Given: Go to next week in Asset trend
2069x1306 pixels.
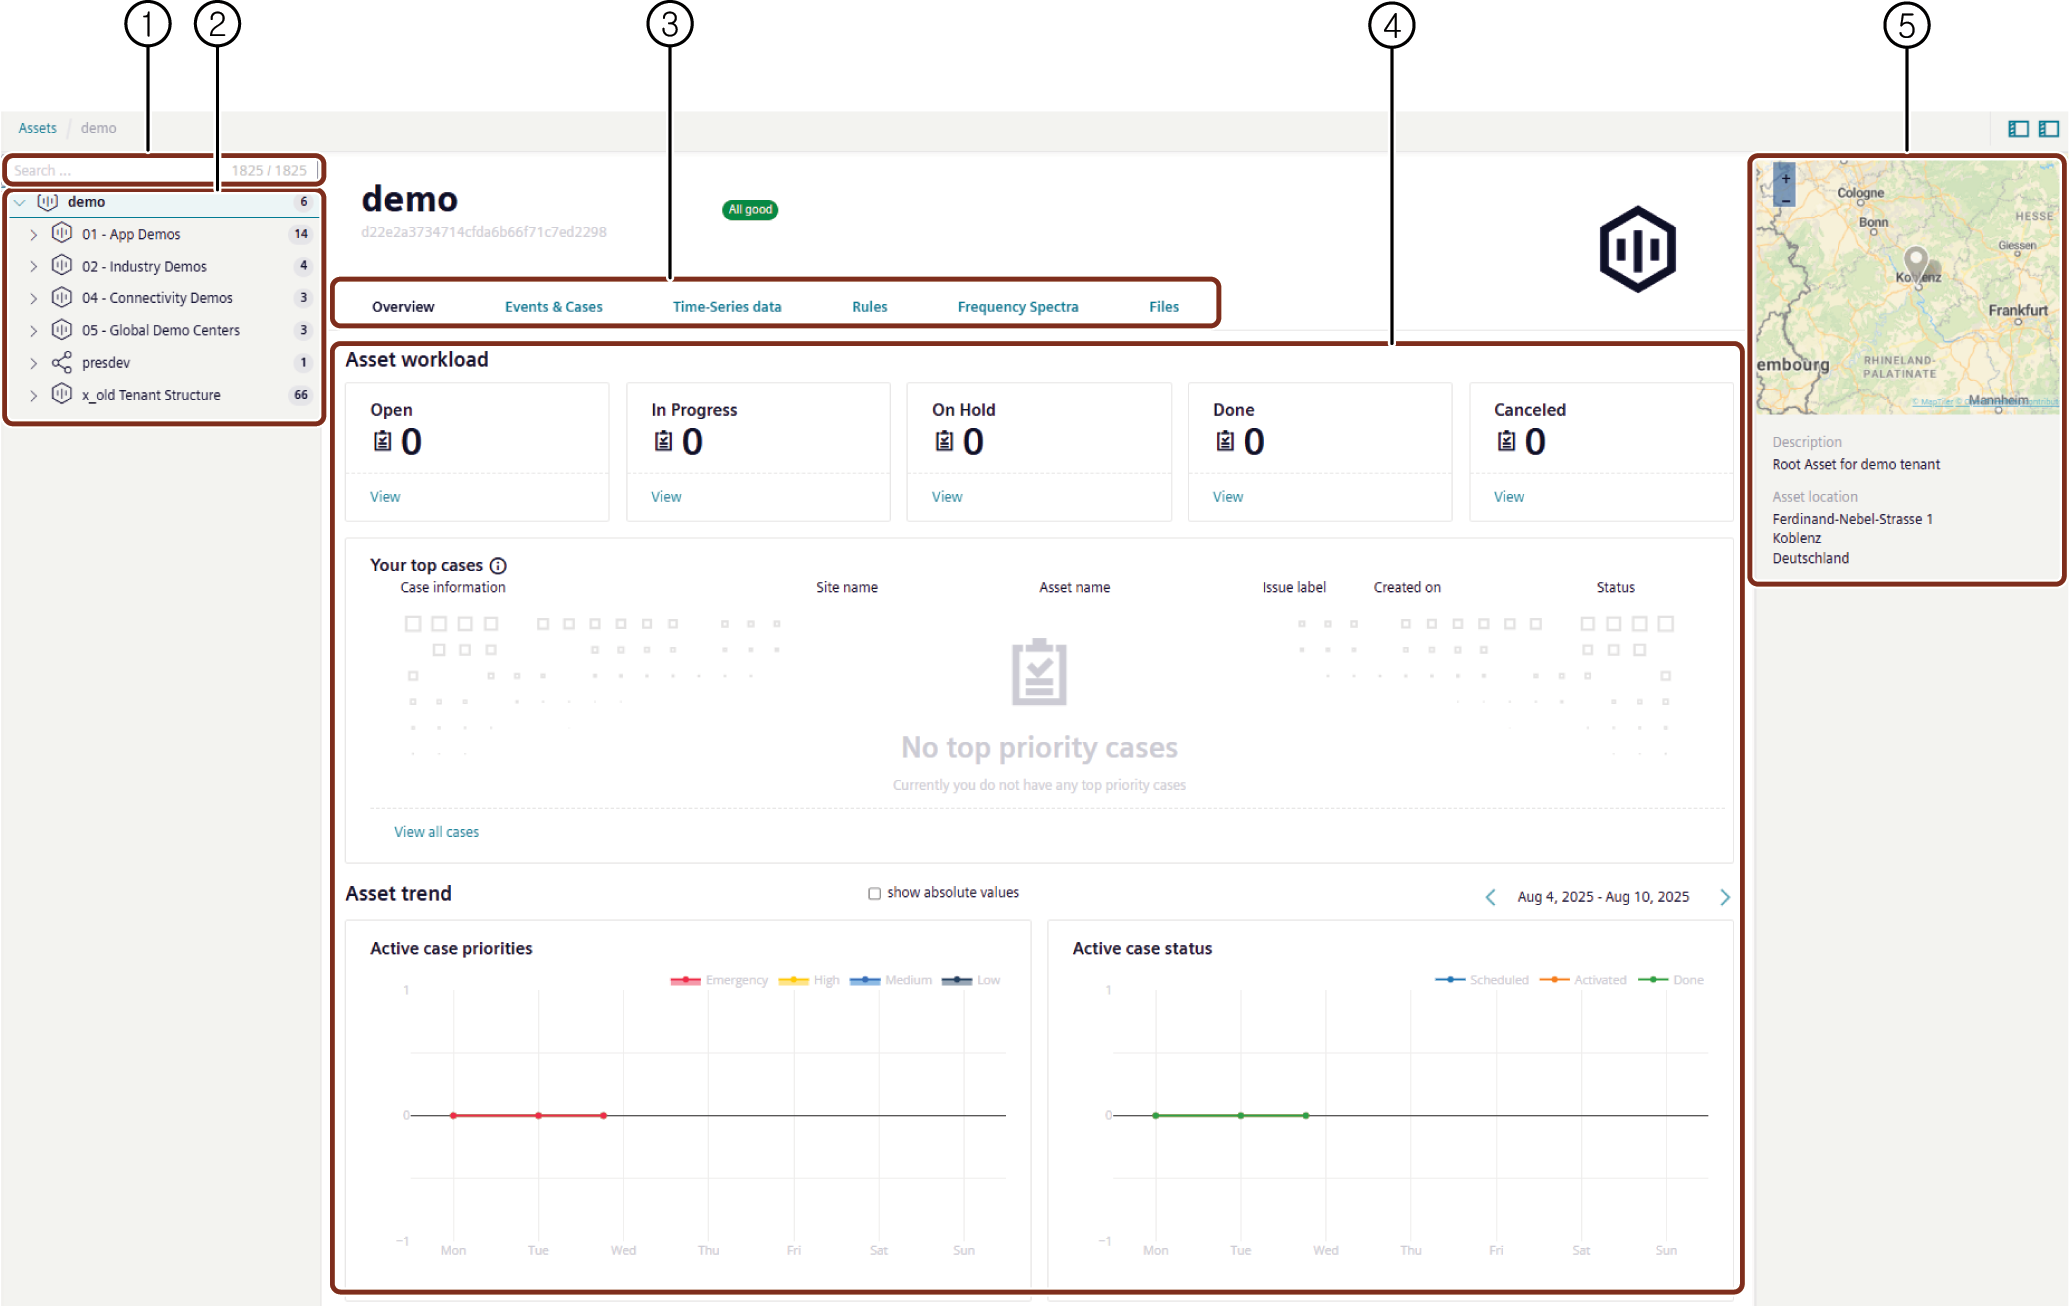Looking at the screenshot, I should (1725, 897).
